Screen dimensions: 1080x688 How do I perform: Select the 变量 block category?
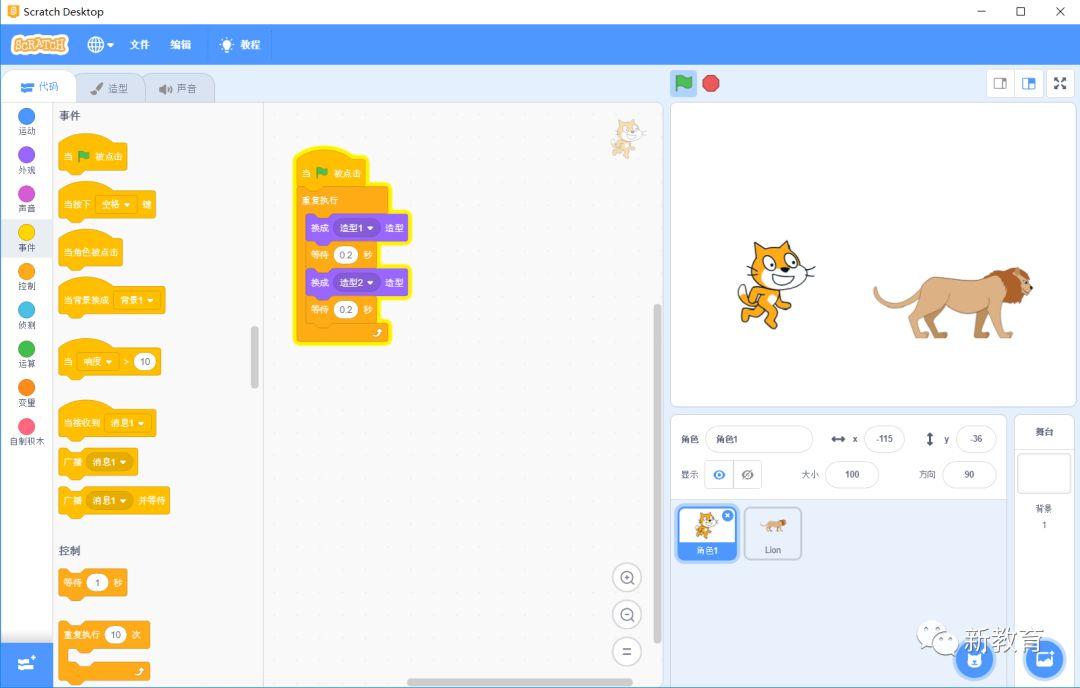(x=26, y=393)
